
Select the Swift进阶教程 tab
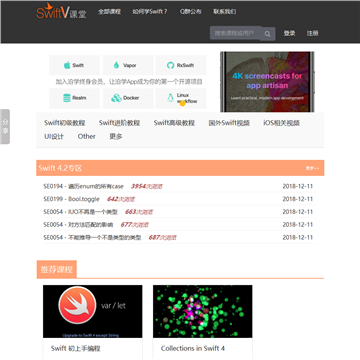[119, 123]
